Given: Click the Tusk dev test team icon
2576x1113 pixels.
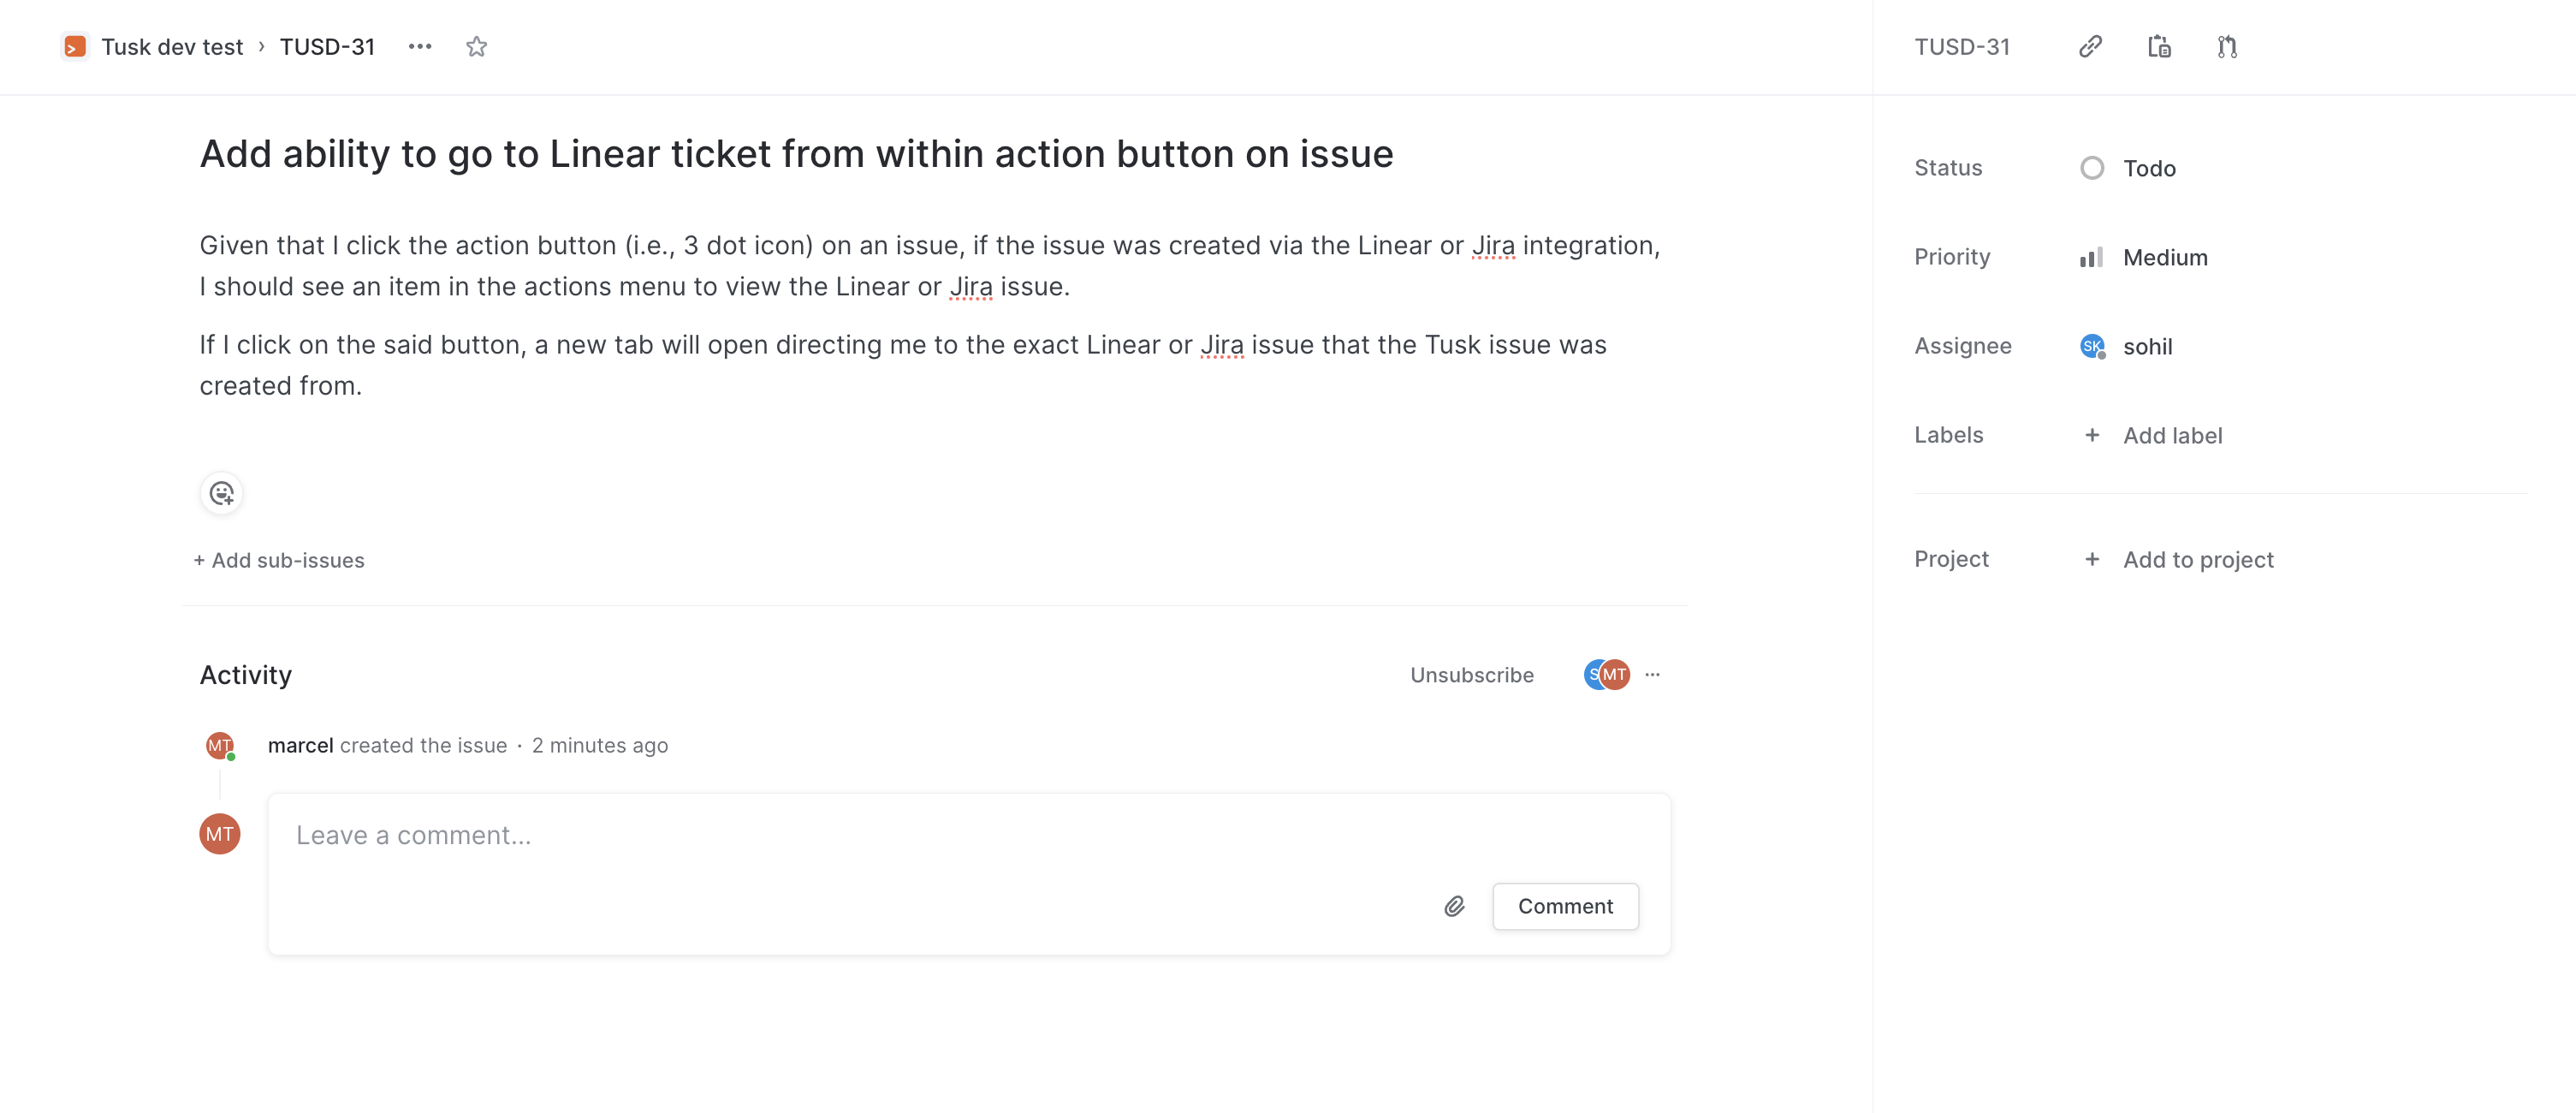Looking at the screenshot, I should 75,47.
